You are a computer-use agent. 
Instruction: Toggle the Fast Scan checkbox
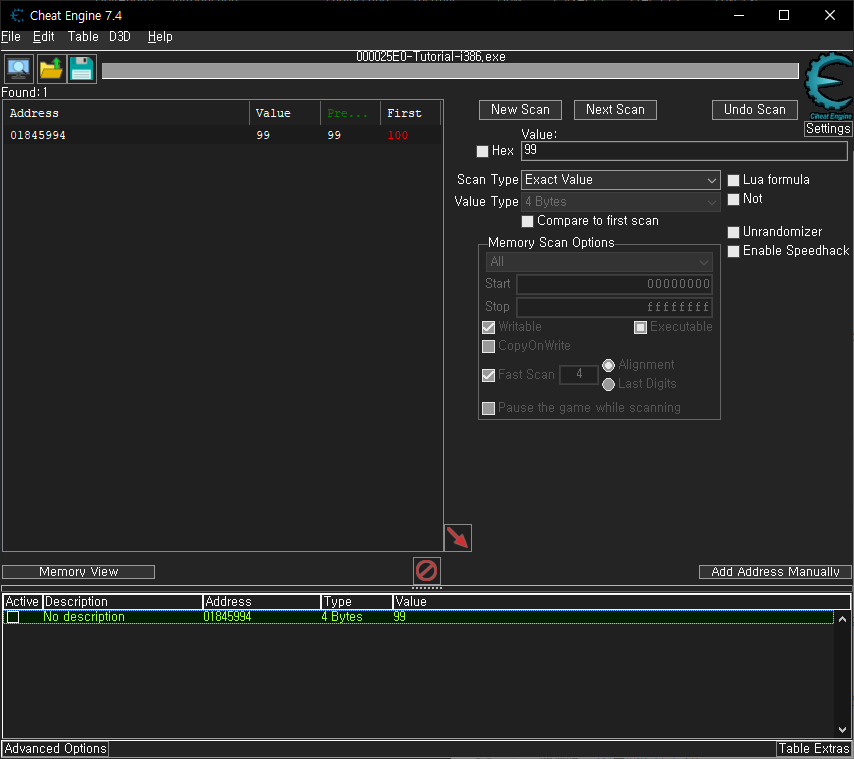click(489, 375)
